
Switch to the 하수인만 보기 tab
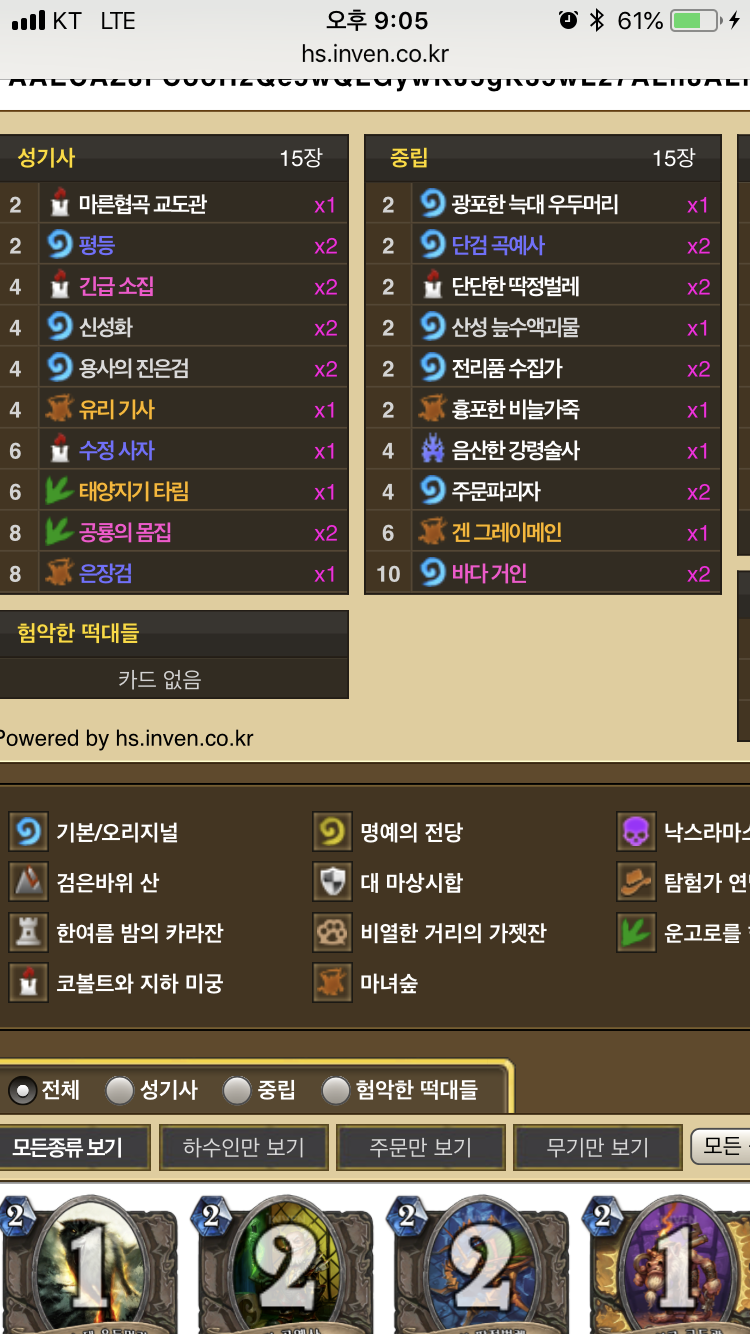pyautogui.click(x=243, y=1147)
